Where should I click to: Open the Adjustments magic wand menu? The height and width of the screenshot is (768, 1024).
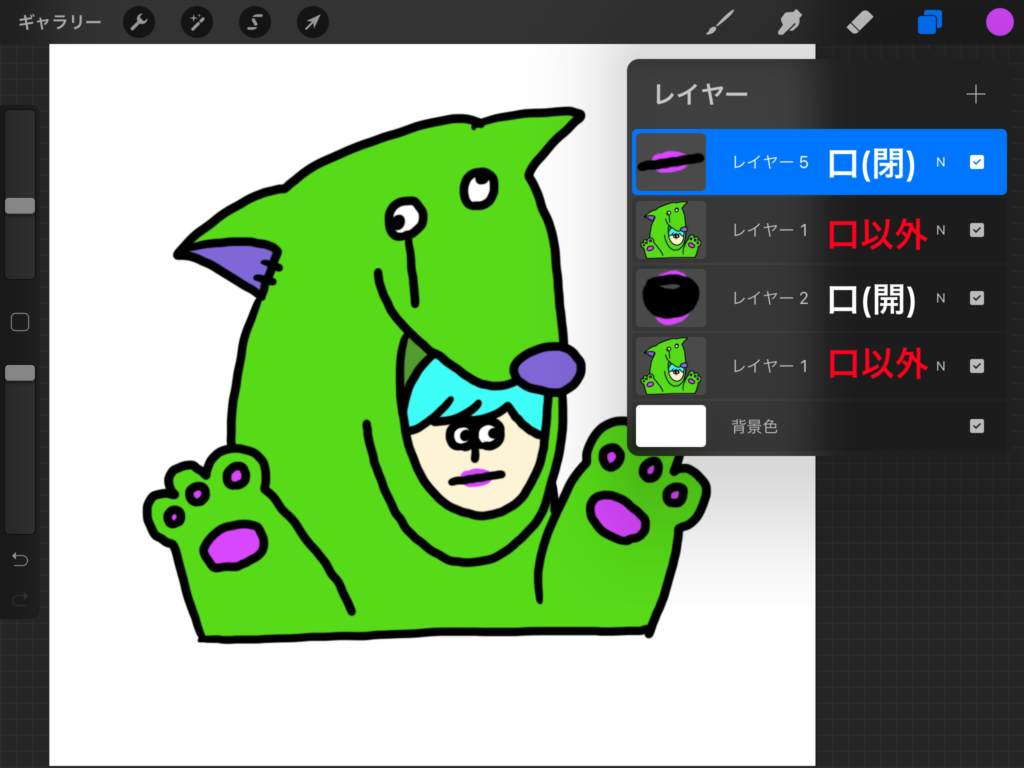coord(197,23)
